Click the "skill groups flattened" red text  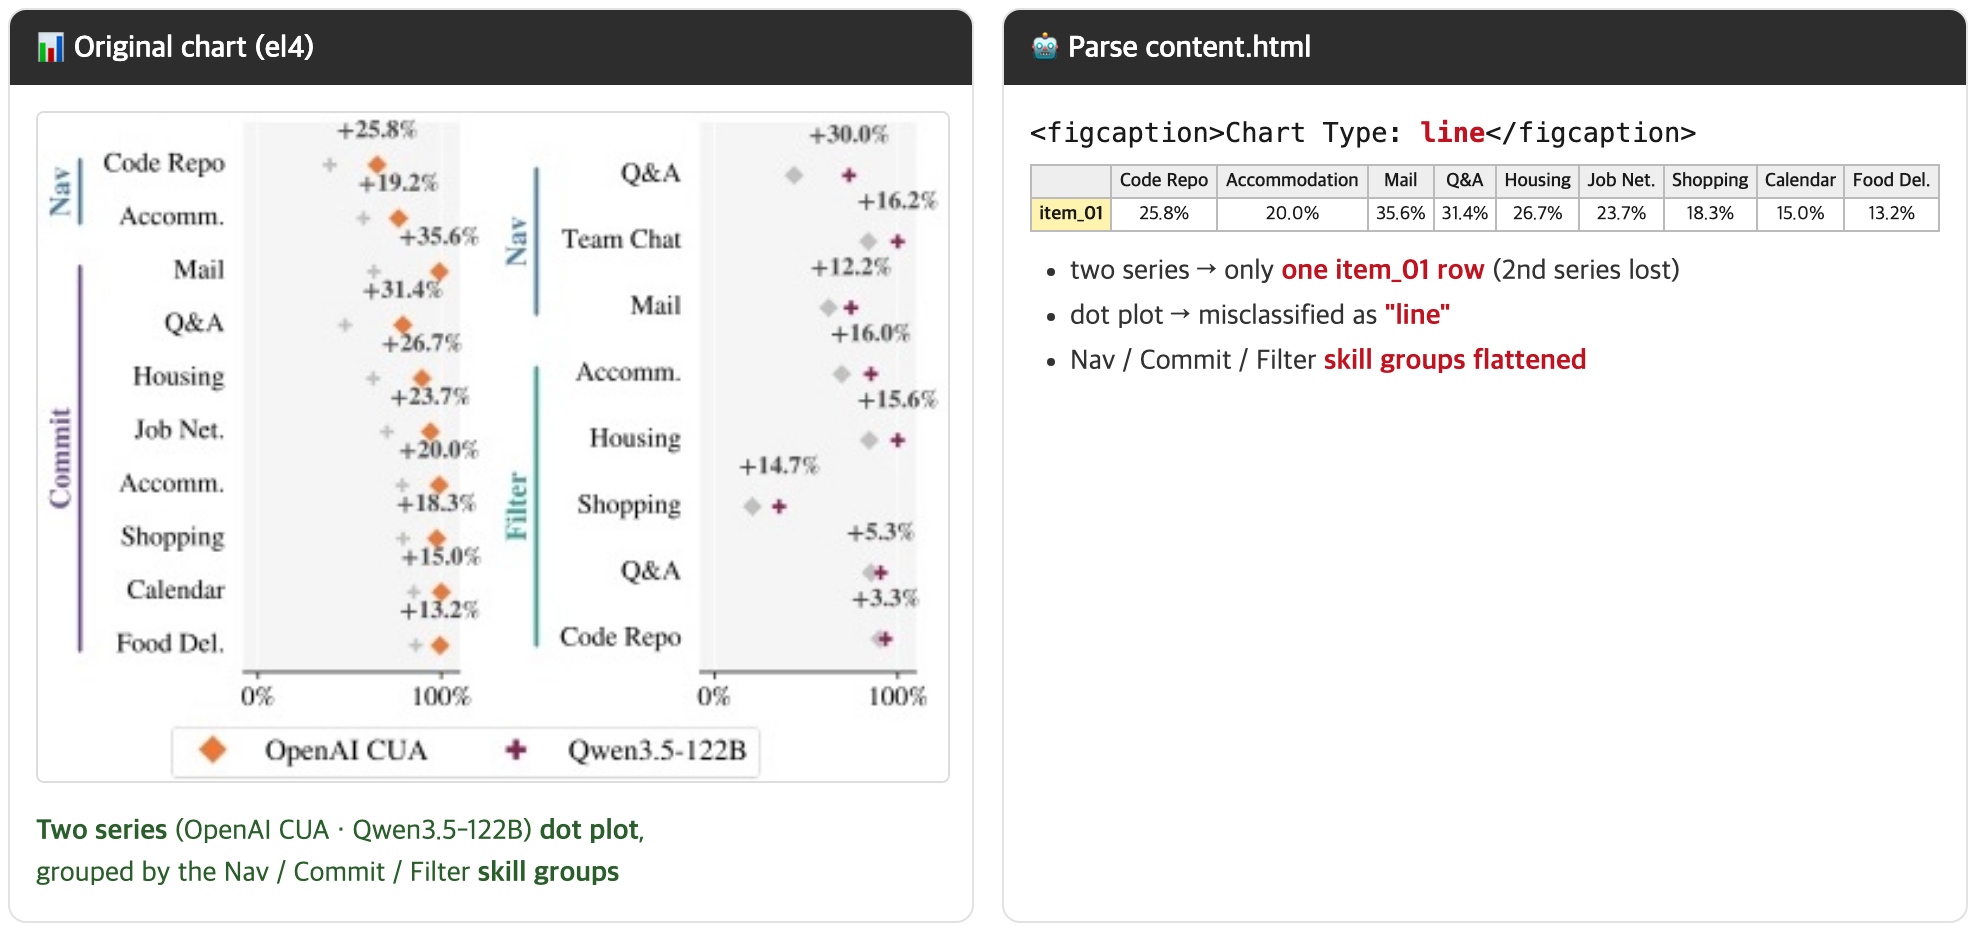(1455, 359)
